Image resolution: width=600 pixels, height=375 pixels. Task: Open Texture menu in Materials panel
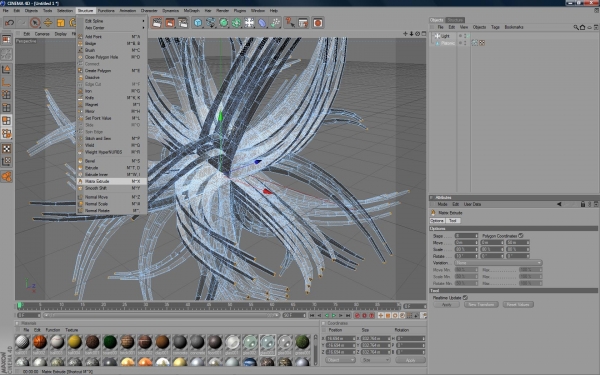tap(71, 330)
